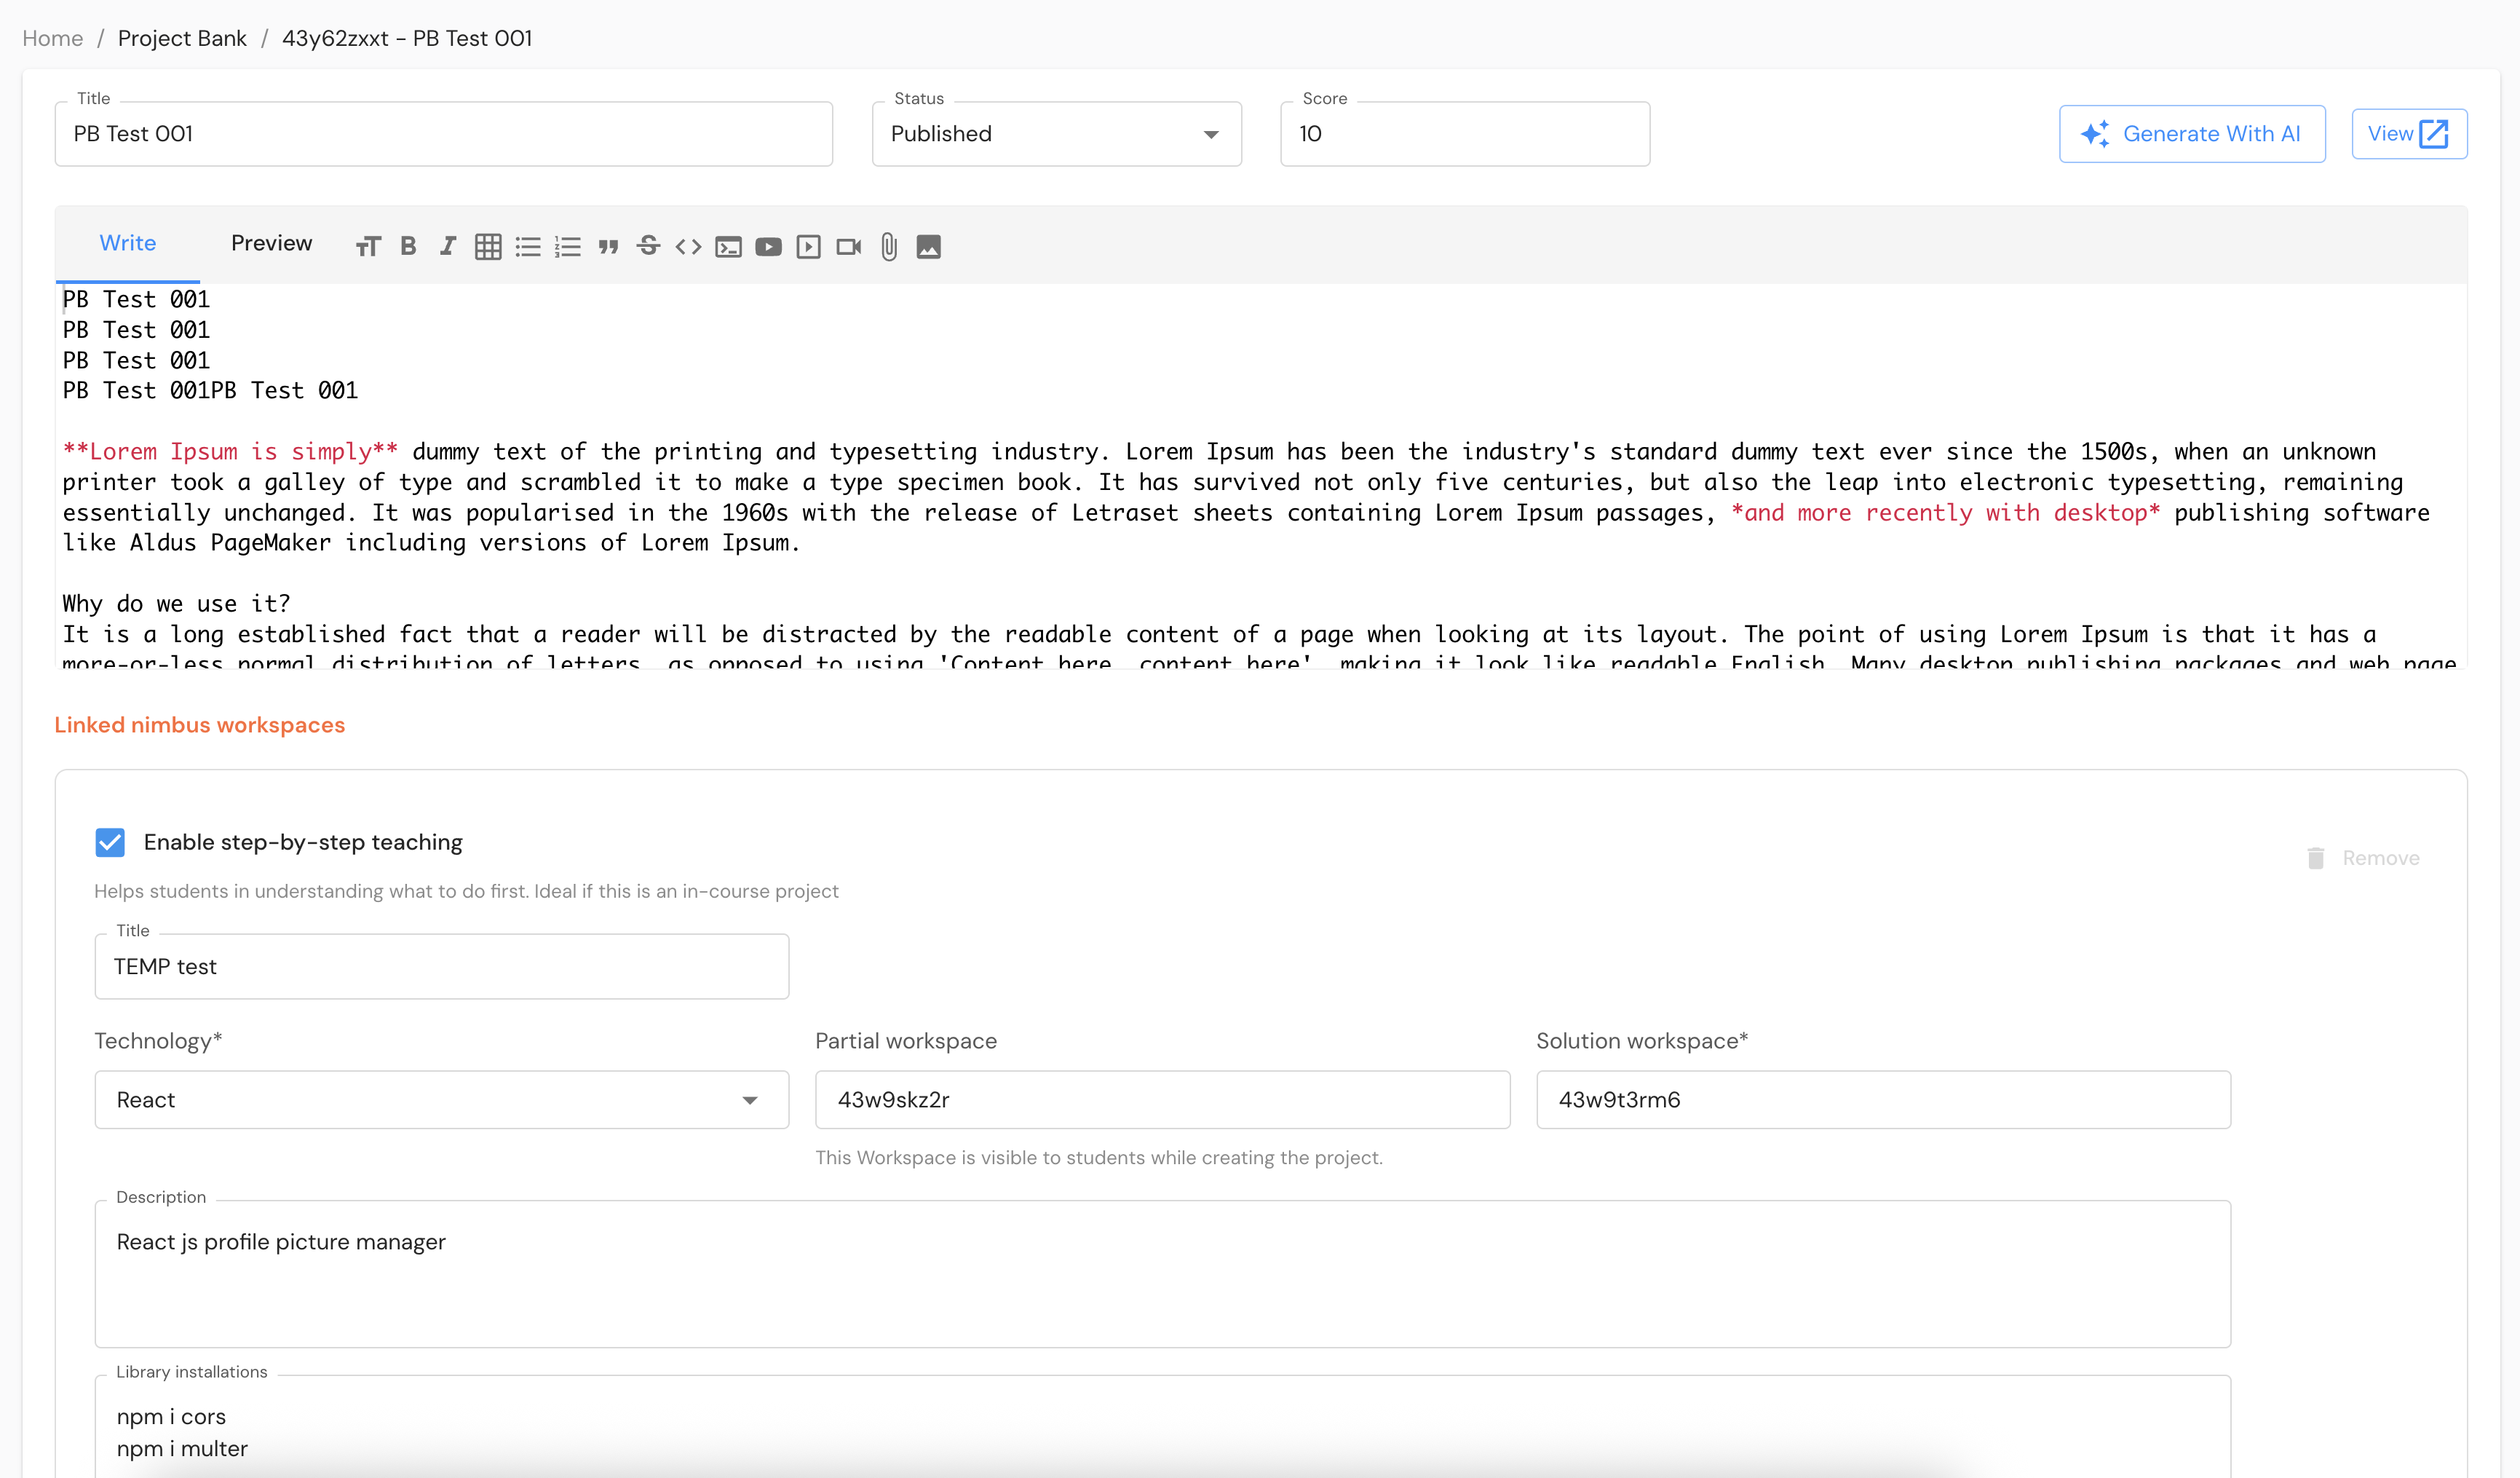This screenshot has width=2520, height=1478.
Task: Click the 'Why do we use it?' line
Action: click(x=176, y=604)
